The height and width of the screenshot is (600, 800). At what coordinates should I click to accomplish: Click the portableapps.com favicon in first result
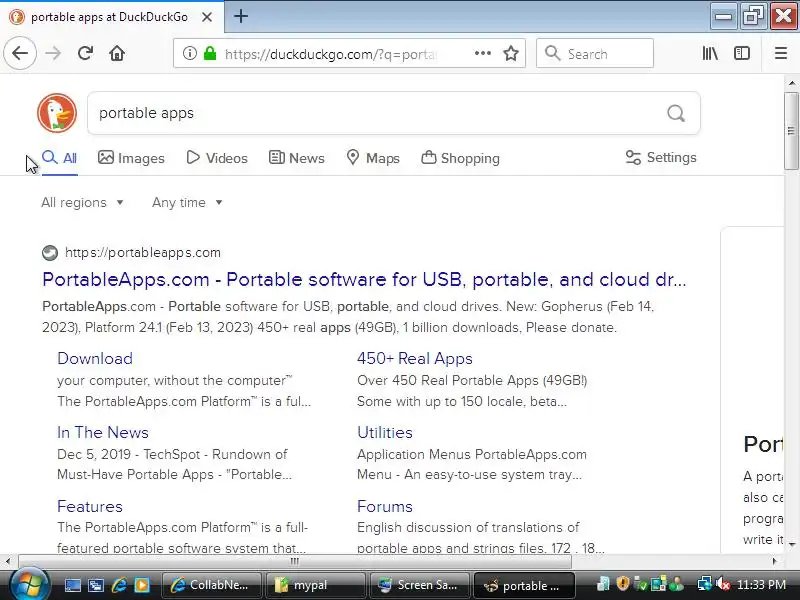[x=49, y=253]
